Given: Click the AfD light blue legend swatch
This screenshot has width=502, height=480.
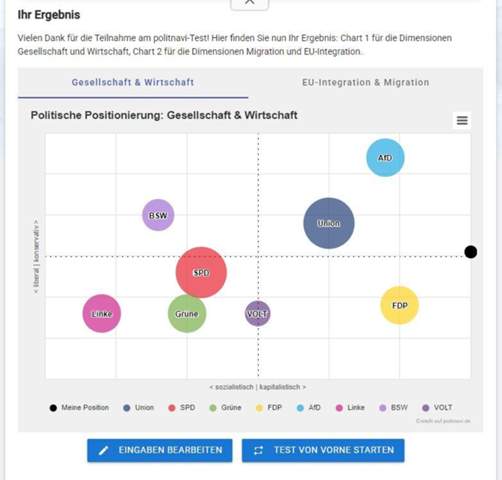Looking at the screenshot, I should pos(300,408).
